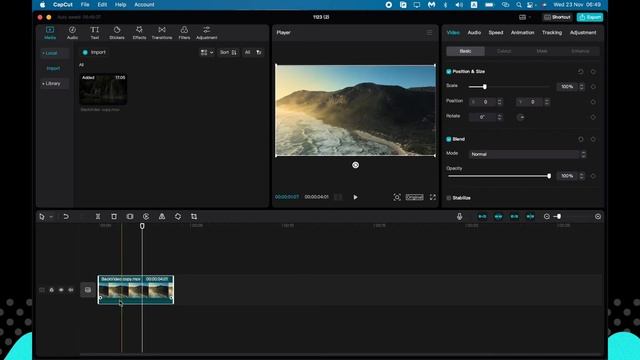Select the Basic sub-tab

(465, 51)
